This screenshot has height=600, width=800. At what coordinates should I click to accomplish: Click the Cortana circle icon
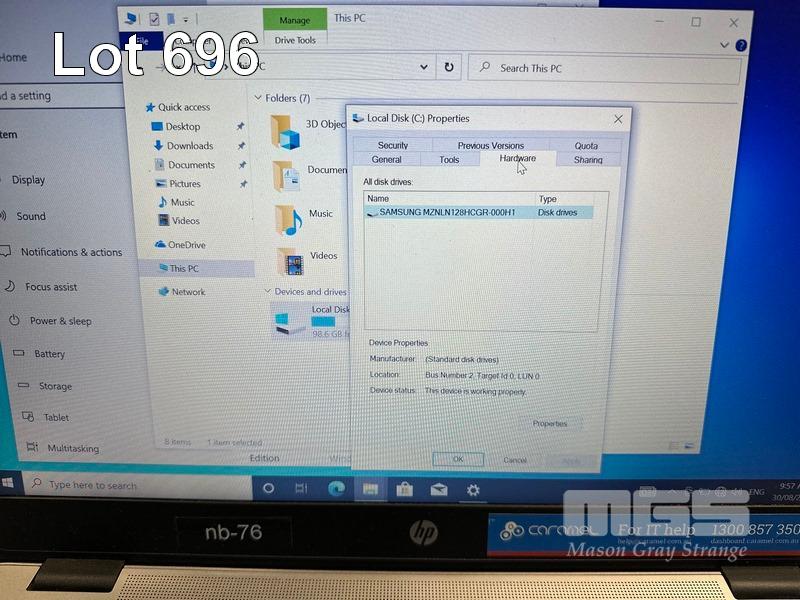point(267,488)
